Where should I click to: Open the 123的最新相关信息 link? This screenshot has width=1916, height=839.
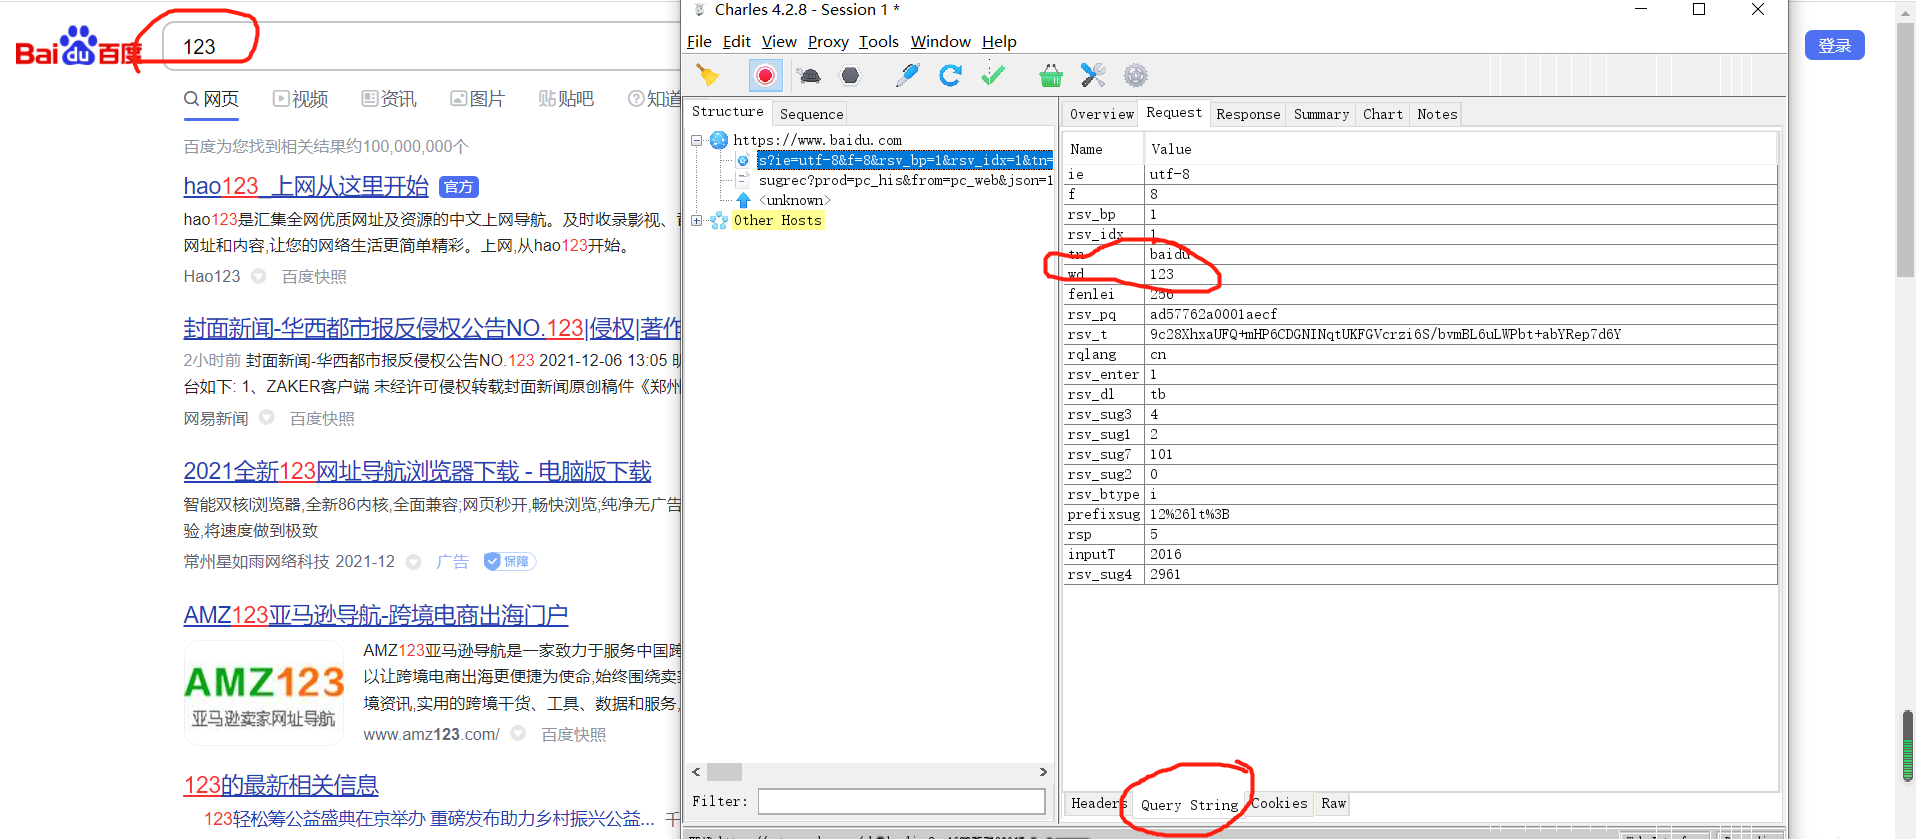click(x=281, y=785)
